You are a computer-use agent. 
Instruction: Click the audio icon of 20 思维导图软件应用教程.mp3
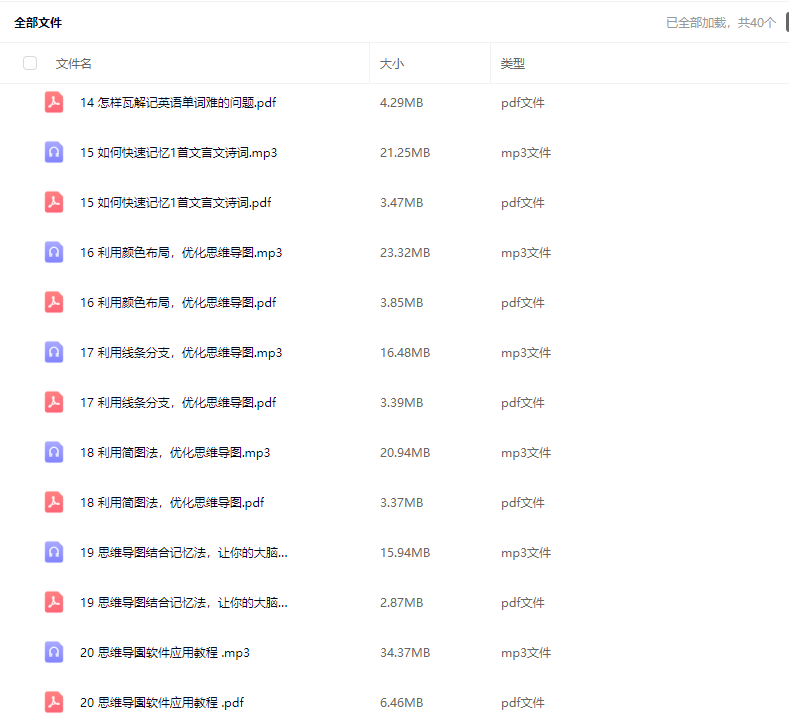54,652
